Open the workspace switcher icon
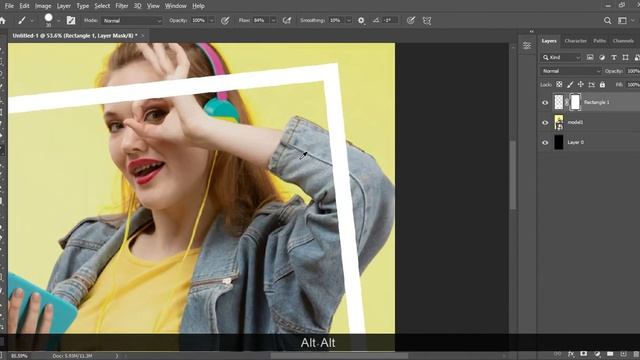The height and width of the screenshot is (360, 640). pos(622,20)
